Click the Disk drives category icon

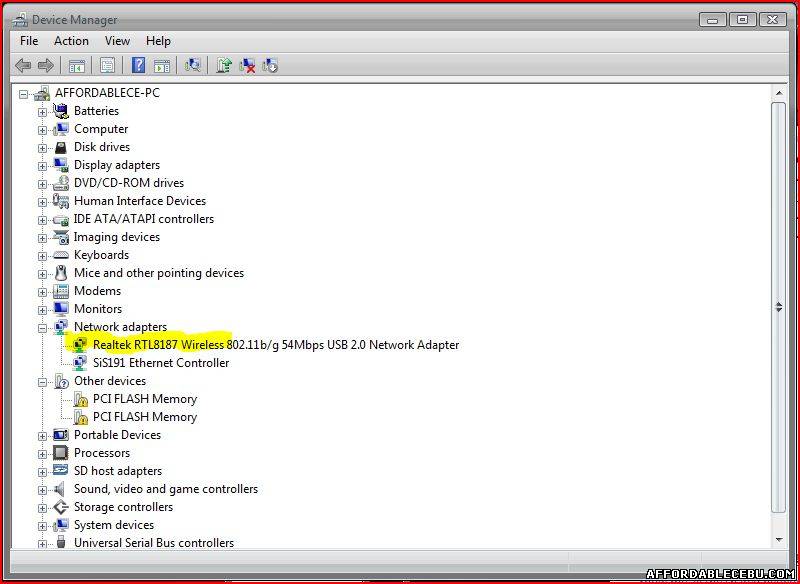point(61,147)
